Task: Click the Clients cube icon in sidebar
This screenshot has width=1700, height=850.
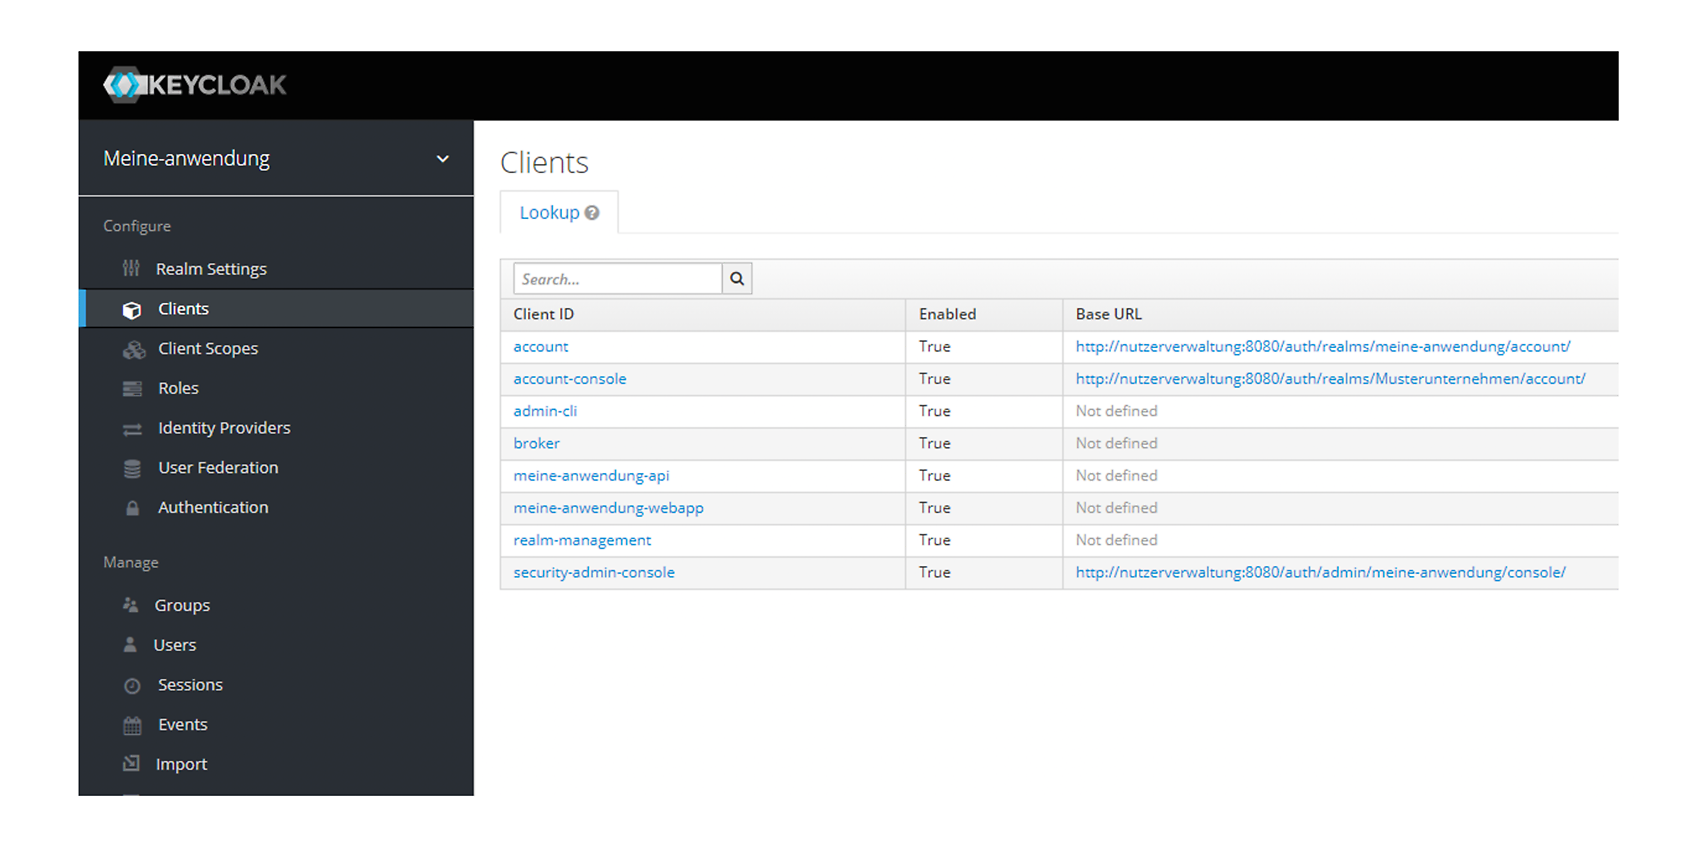Action: tap(132, 310)
